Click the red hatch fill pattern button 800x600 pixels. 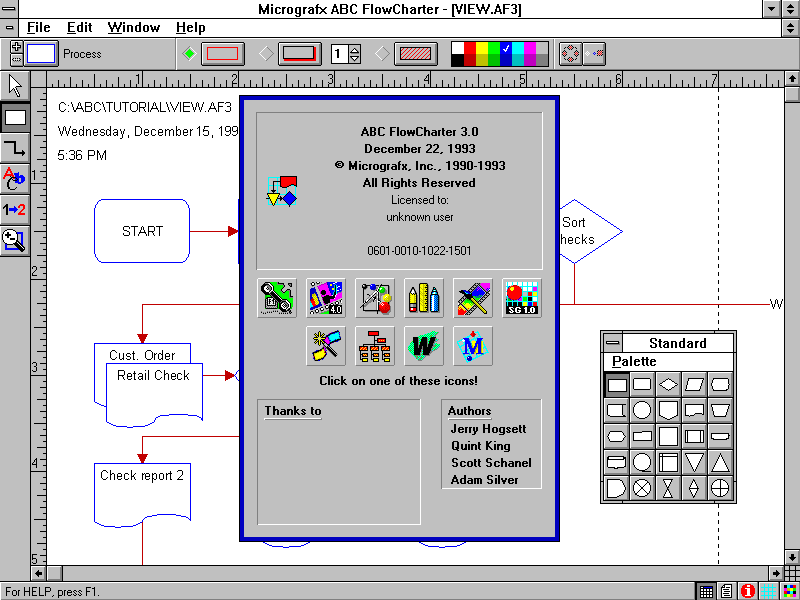415,54
